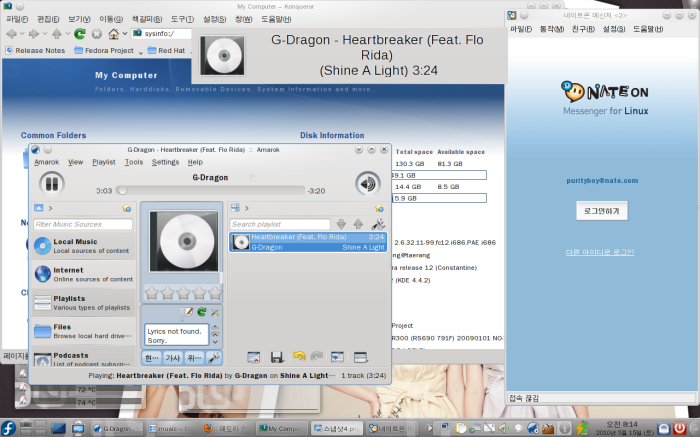Switch to the My Comput… taskbar entry
The width and height of the screenshot is (700, 437).
(283, 429)
